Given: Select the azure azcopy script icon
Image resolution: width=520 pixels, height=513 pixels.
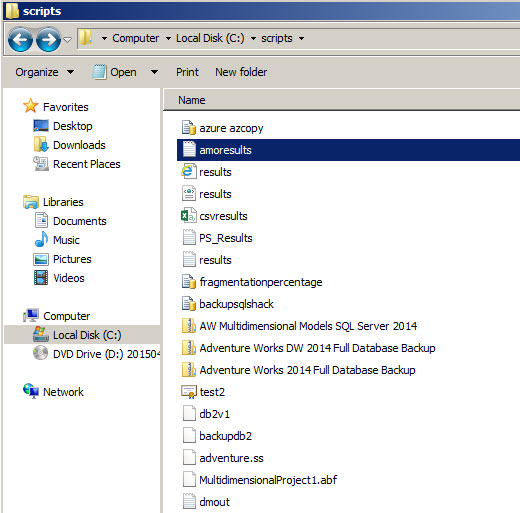Looking at the screenshot, I should point(189,128).
